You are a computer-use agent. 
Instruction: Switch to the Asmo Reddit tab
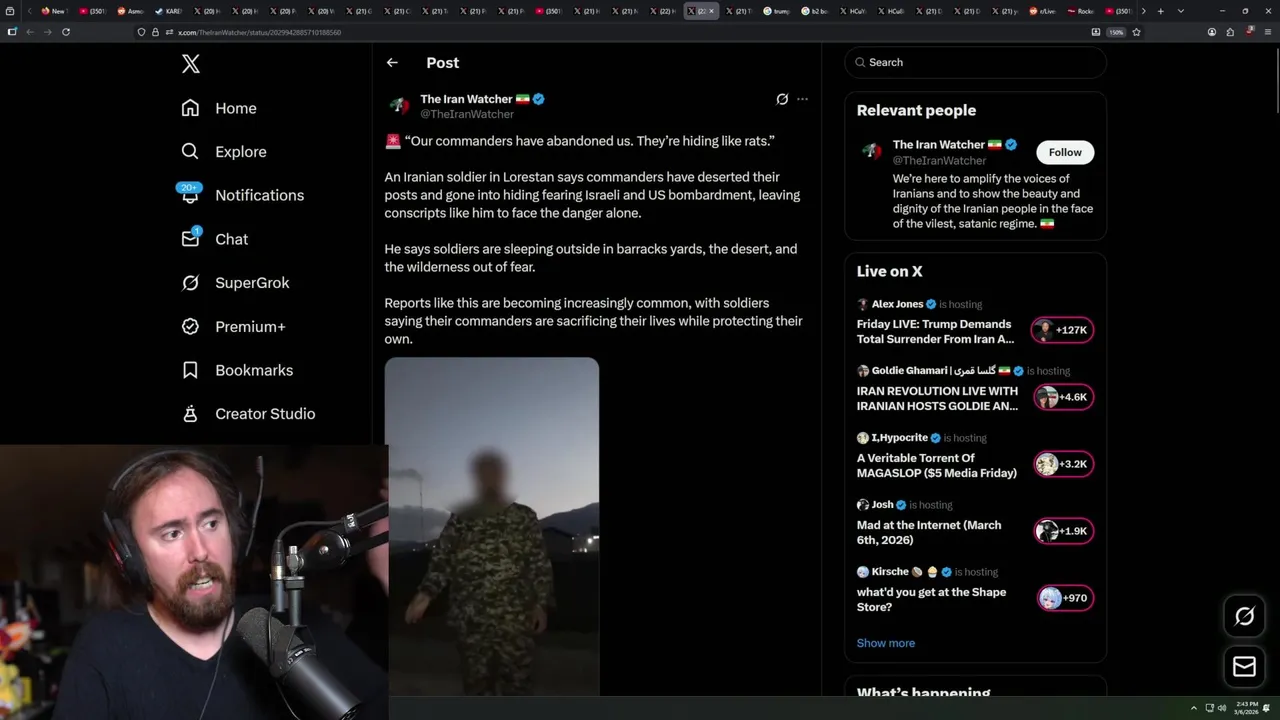(131, 11)
